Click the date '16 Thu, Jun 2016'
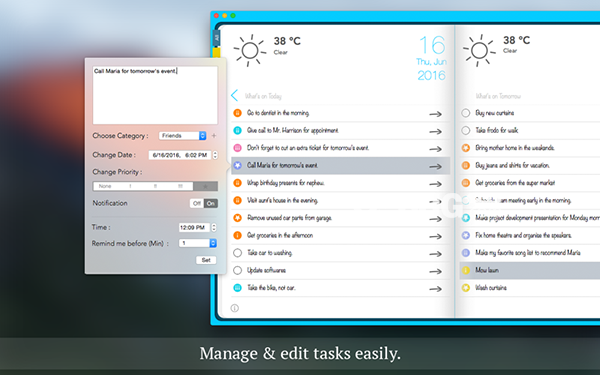Image resolution: width=600 pixels, height=375 pixels. coord(432,59)
